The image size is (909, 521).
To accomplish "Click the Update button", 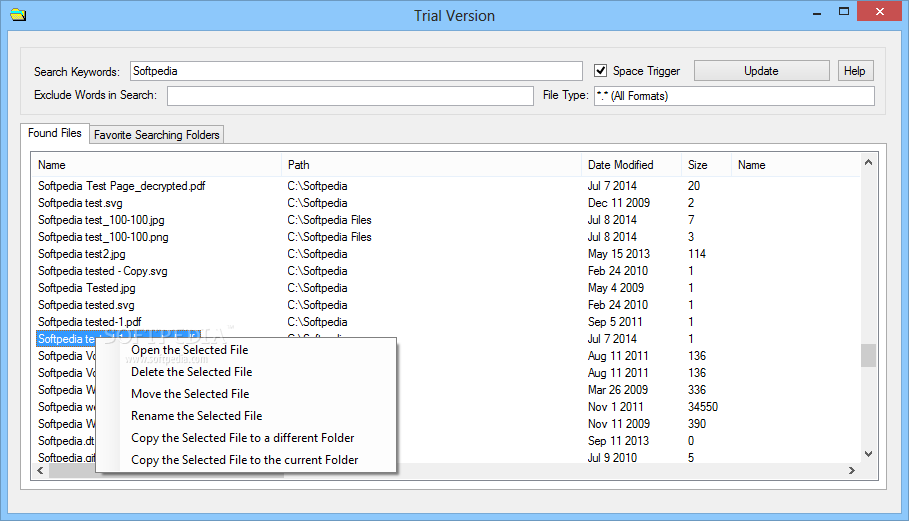I will [761, 71].
